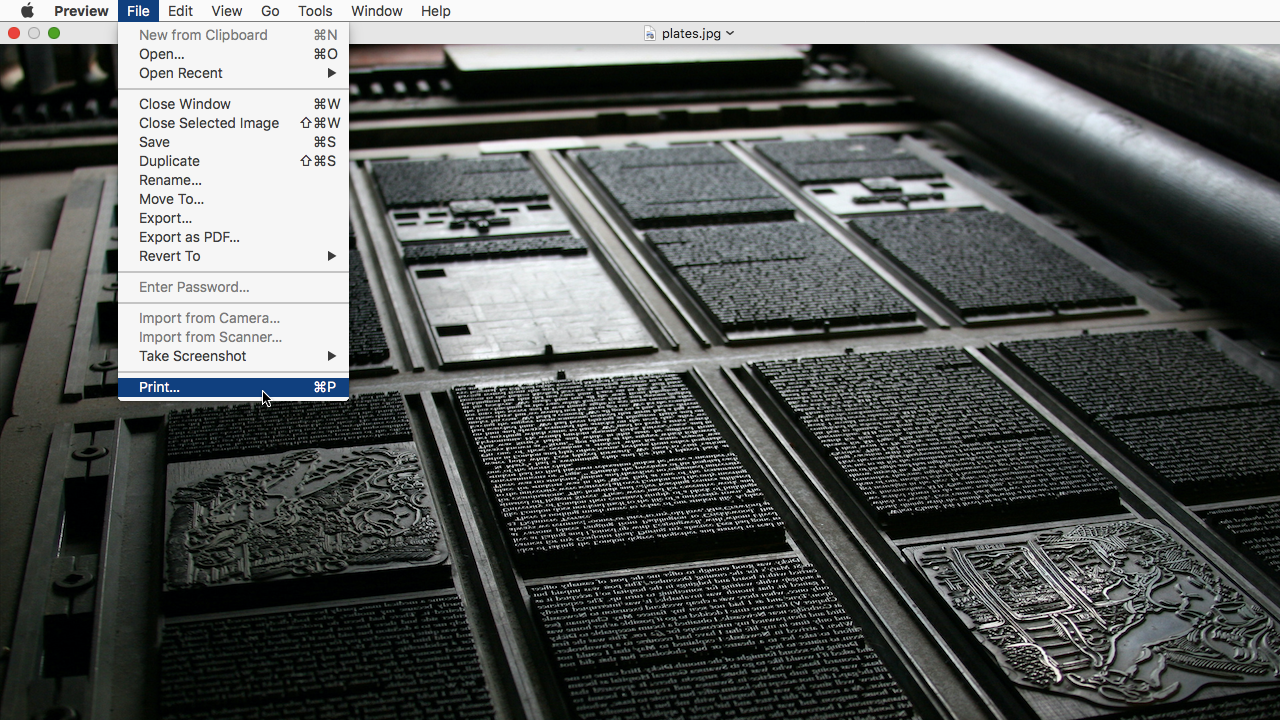Choose Save in File menu
1280x720 pixels.
233,142
